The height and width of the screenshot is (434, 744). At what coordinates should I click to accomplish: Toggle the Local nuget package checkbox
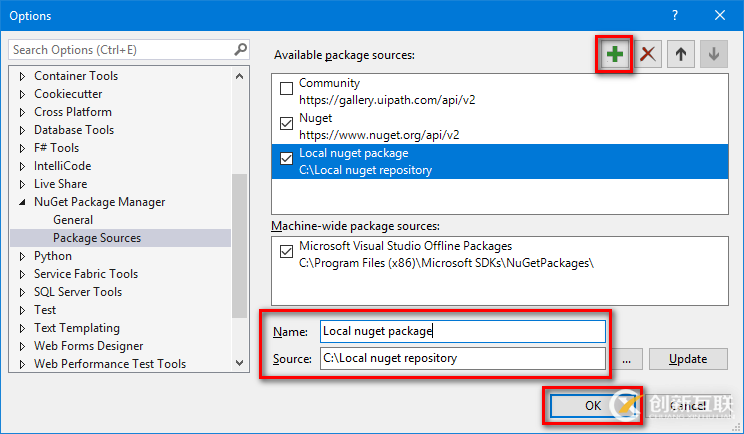tap(287, 159)
